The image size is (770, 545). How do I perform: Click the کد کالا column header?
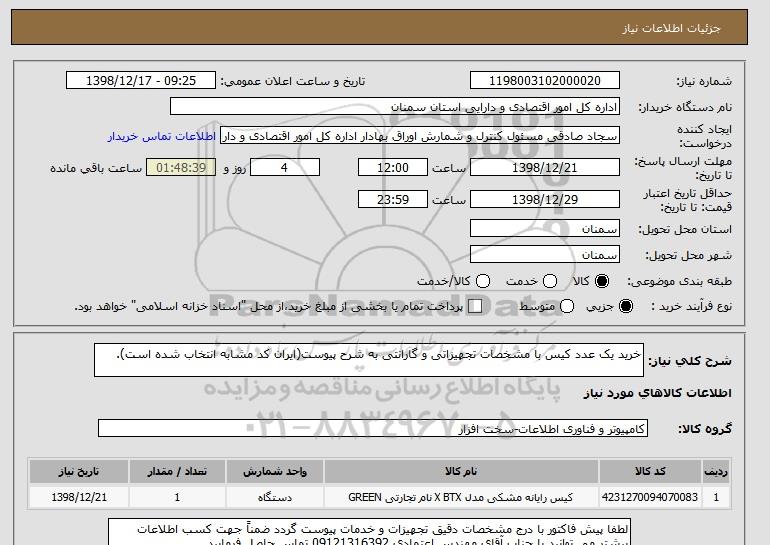[650, 471]
